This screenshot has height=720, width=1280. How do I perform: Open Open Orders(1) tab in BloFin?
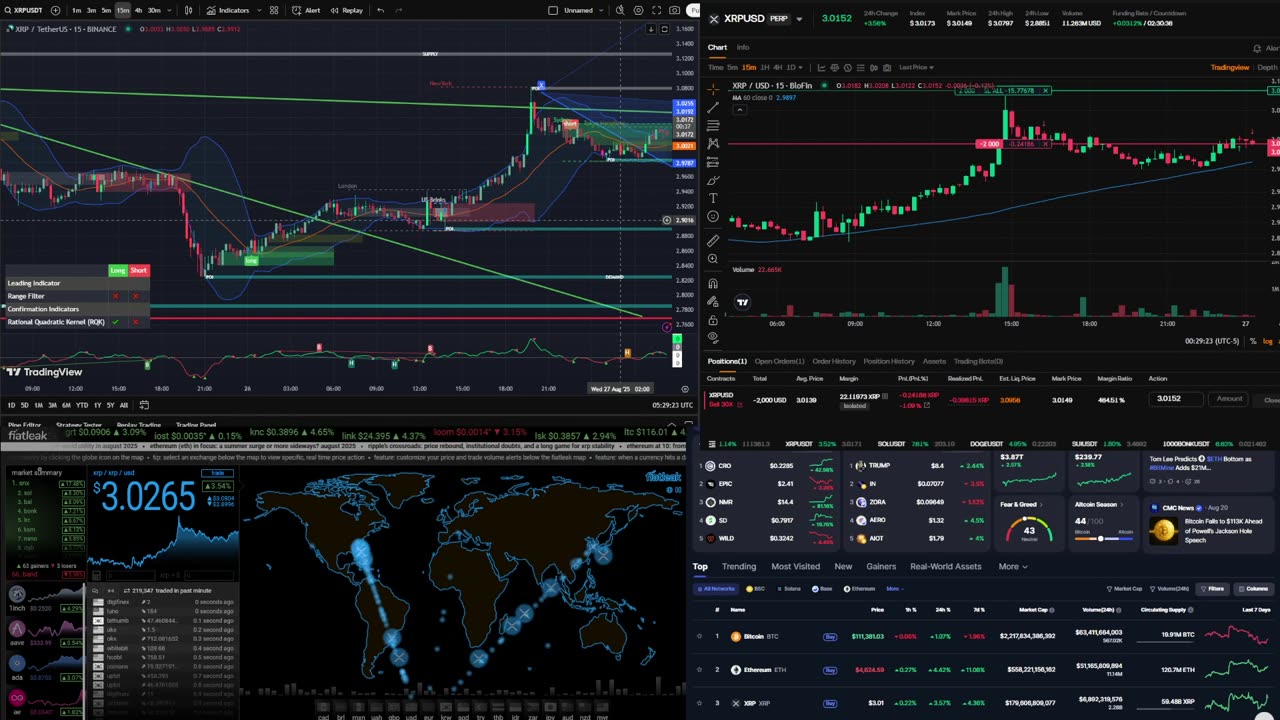pyautogui.click(x=779, y=361)
